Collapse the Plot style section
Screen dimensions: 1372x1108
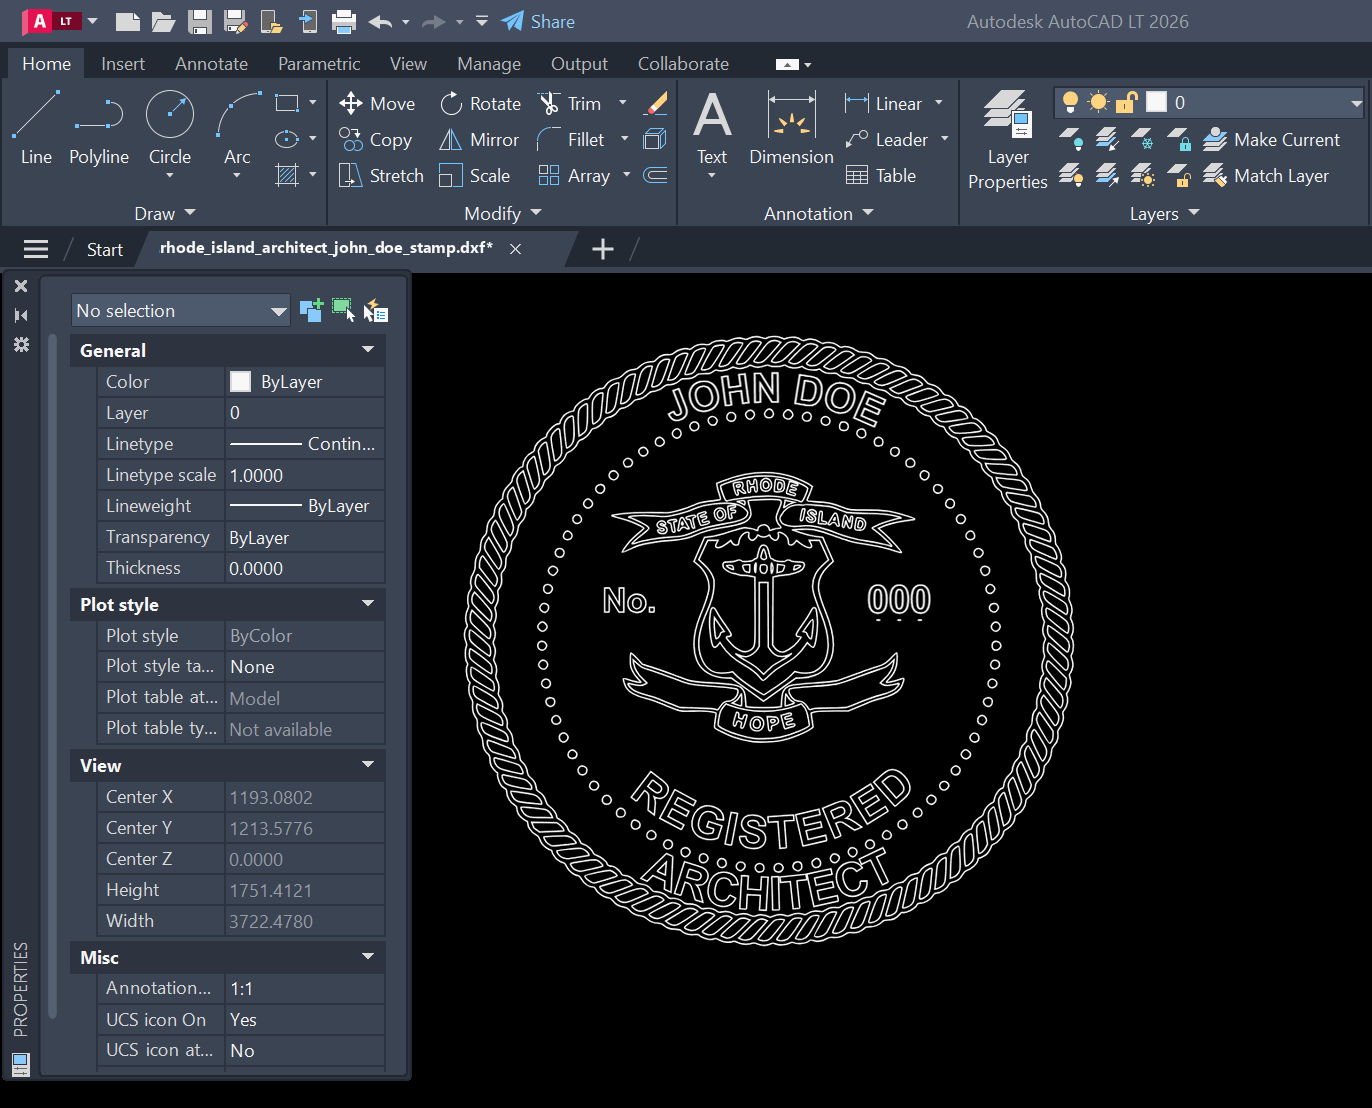[x=368, y=604]
